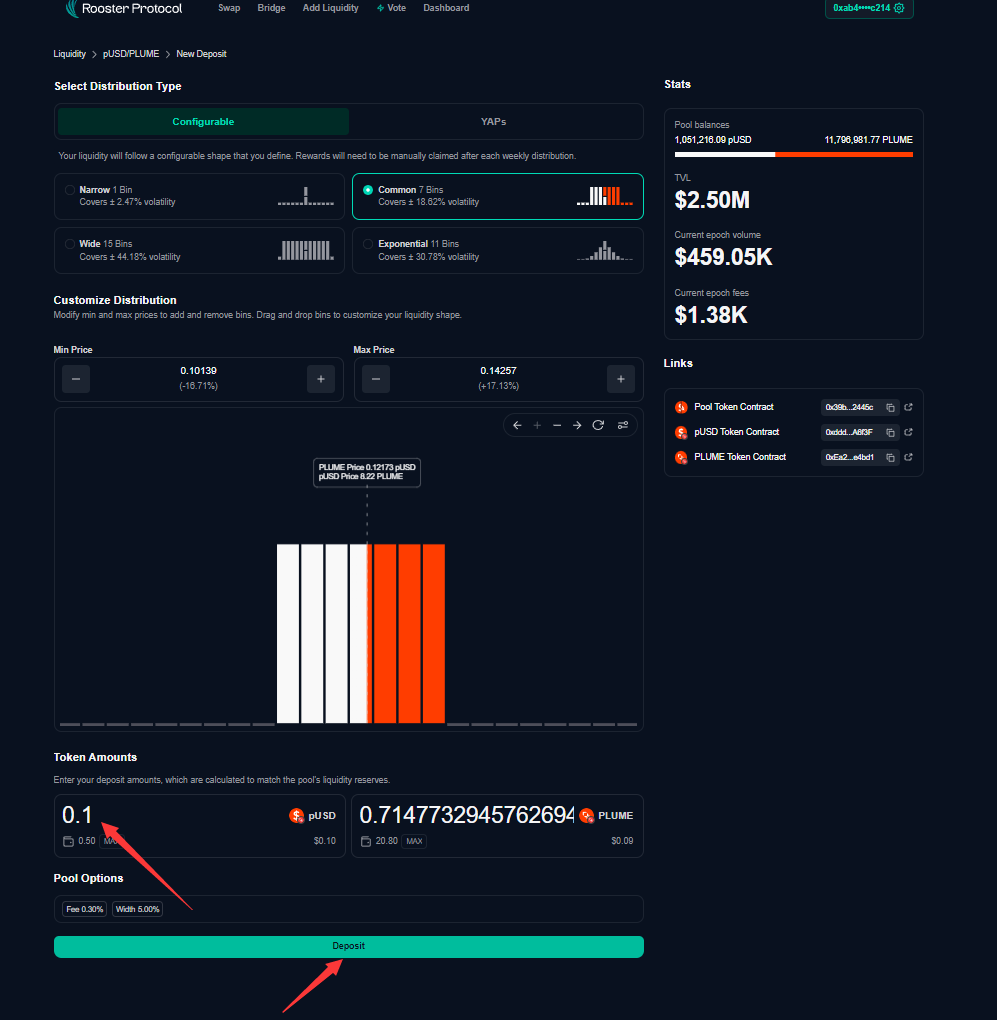Decrease Max Price with minus button
The image size is (997, 1020).
(x=376, y=379)
